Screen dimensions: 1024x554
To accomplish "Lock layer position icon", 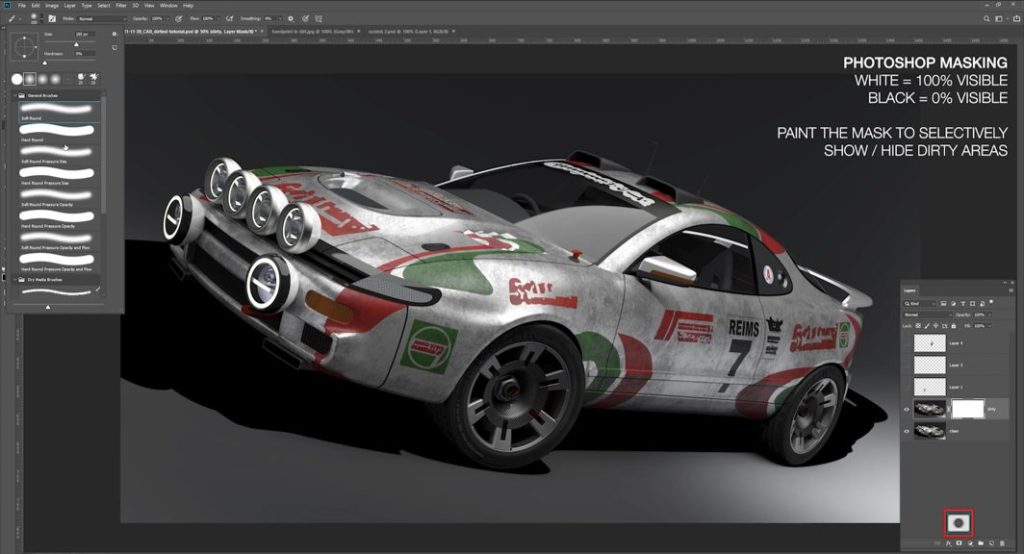I will pyautogui.click(x=936, y=326).
